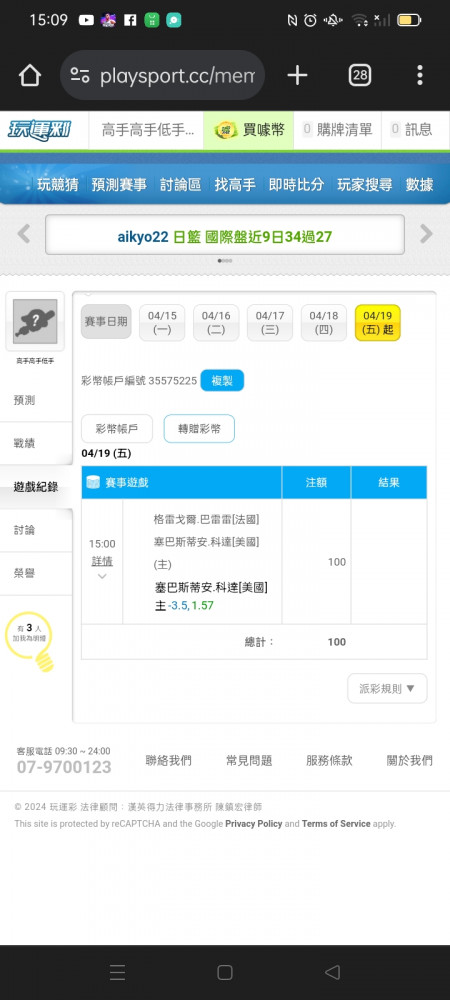450x1000 pixels.
Task: Open the browser three-dot menu
Action: [419, 75]
